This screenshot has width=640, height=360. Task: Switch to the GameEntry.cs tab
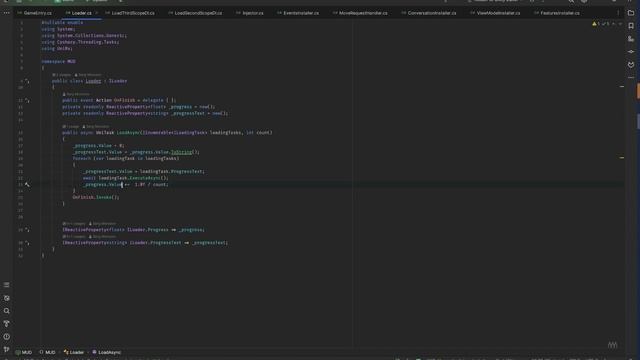(34, 13)
